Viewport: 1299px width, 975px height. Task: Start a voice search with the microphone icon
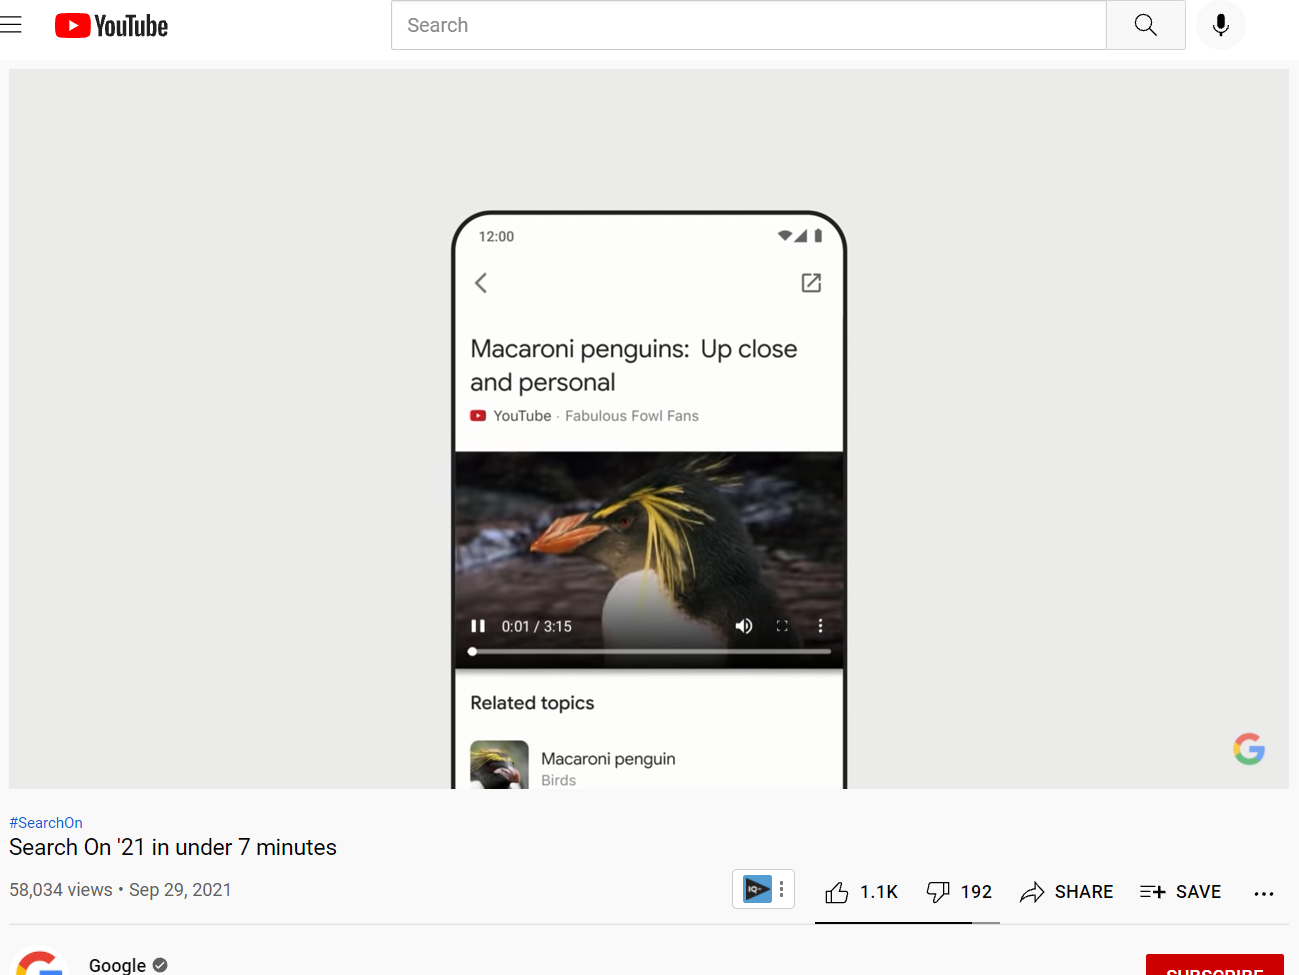coord(1220,25)
